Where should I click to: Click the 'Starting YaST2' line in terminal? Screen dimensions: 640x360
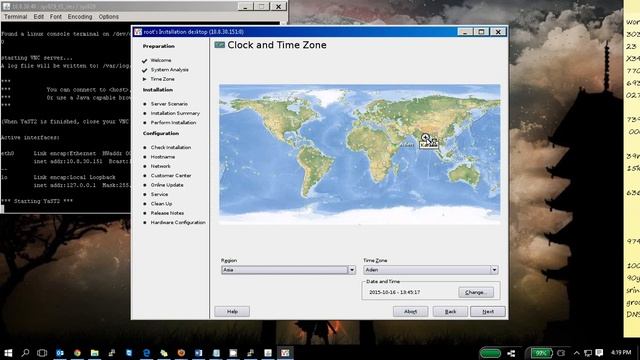point(37,201)
